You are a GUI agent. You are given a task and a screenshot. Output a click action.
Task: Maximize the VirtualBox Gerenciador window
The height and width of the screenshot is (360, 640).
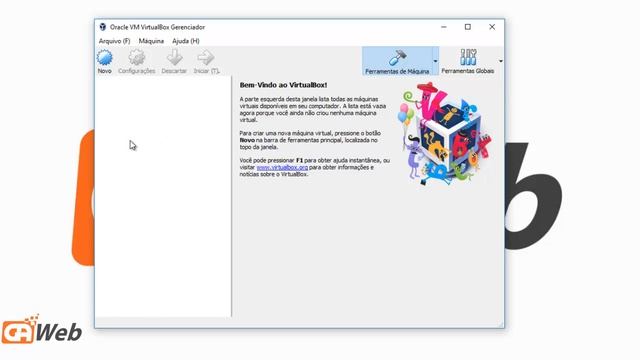[468, 27]
